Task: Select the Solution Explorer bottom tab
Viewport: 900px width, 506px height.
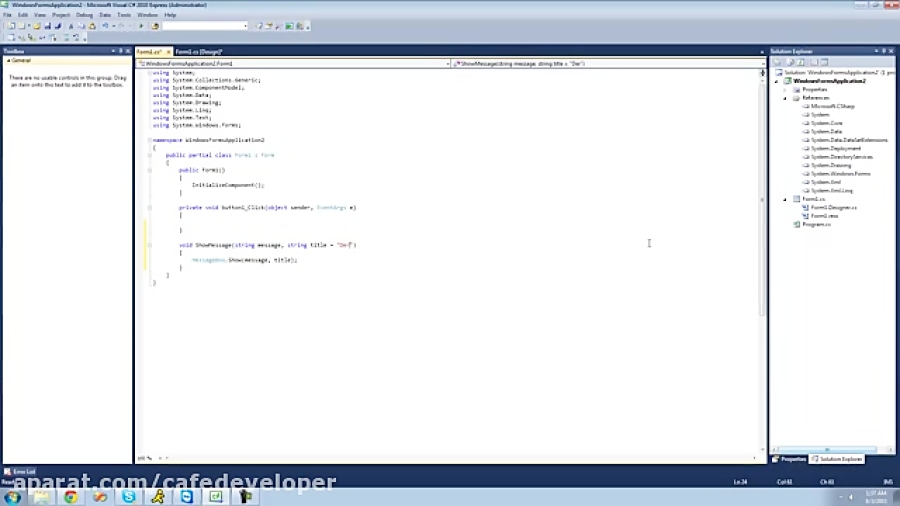Action: 837,459
